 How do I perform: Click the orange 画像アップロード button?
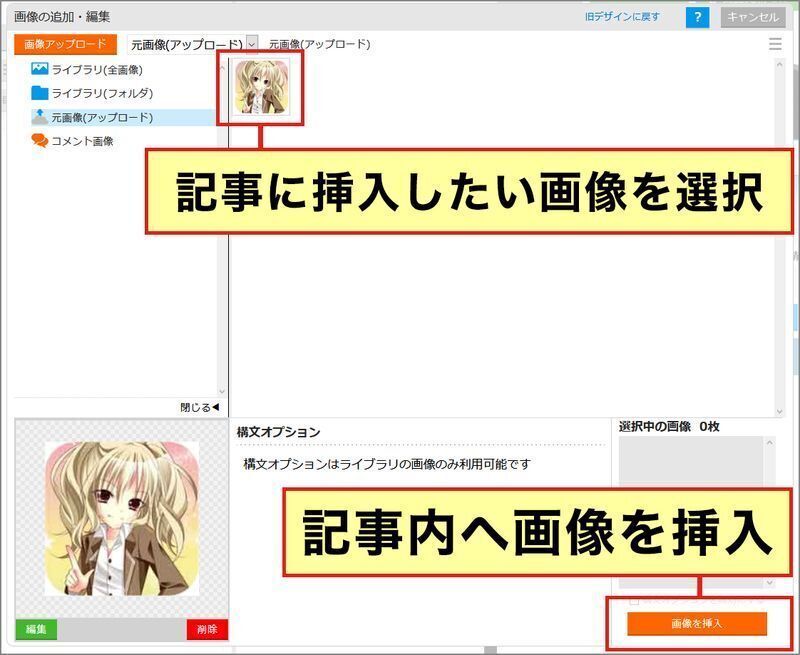click(65, 44)
